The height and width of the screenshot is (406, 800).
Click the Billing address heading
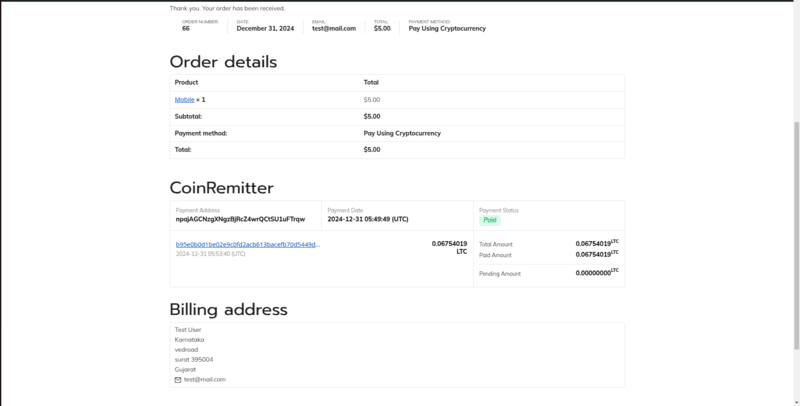pyautogui.click(x=228, y=309)
